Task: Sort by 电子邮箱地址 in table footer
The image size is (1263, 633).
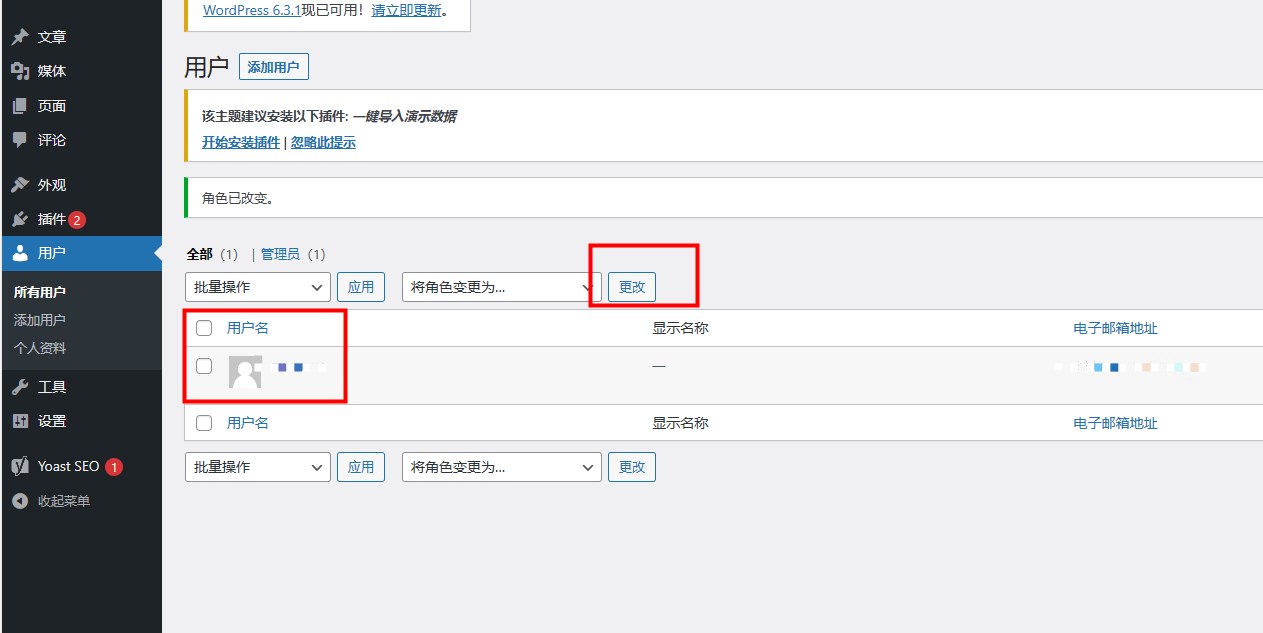Action: click(x=1116, y=423)
